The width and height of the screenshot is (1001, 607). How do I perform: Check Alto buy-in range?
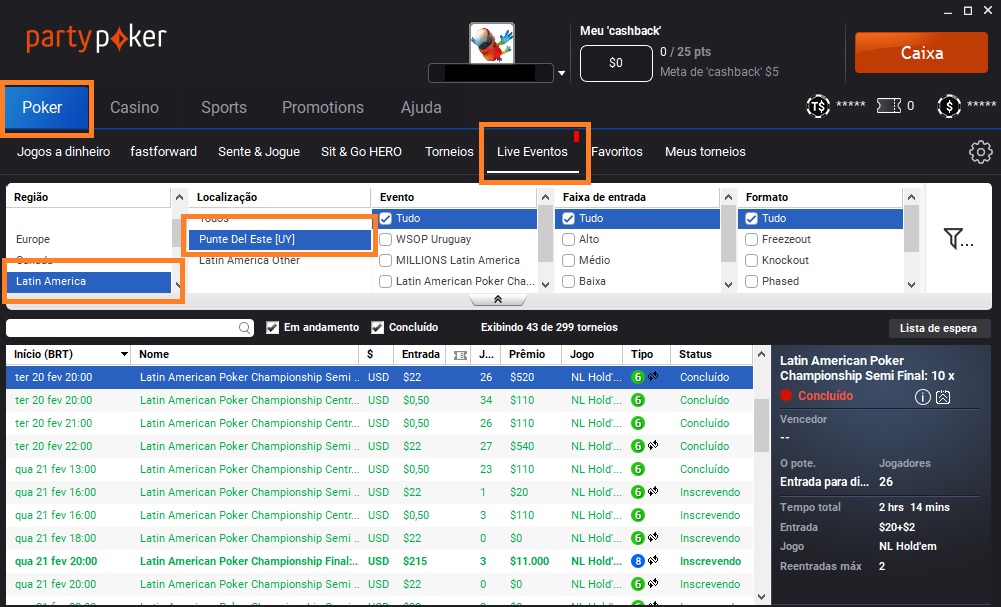568,239
